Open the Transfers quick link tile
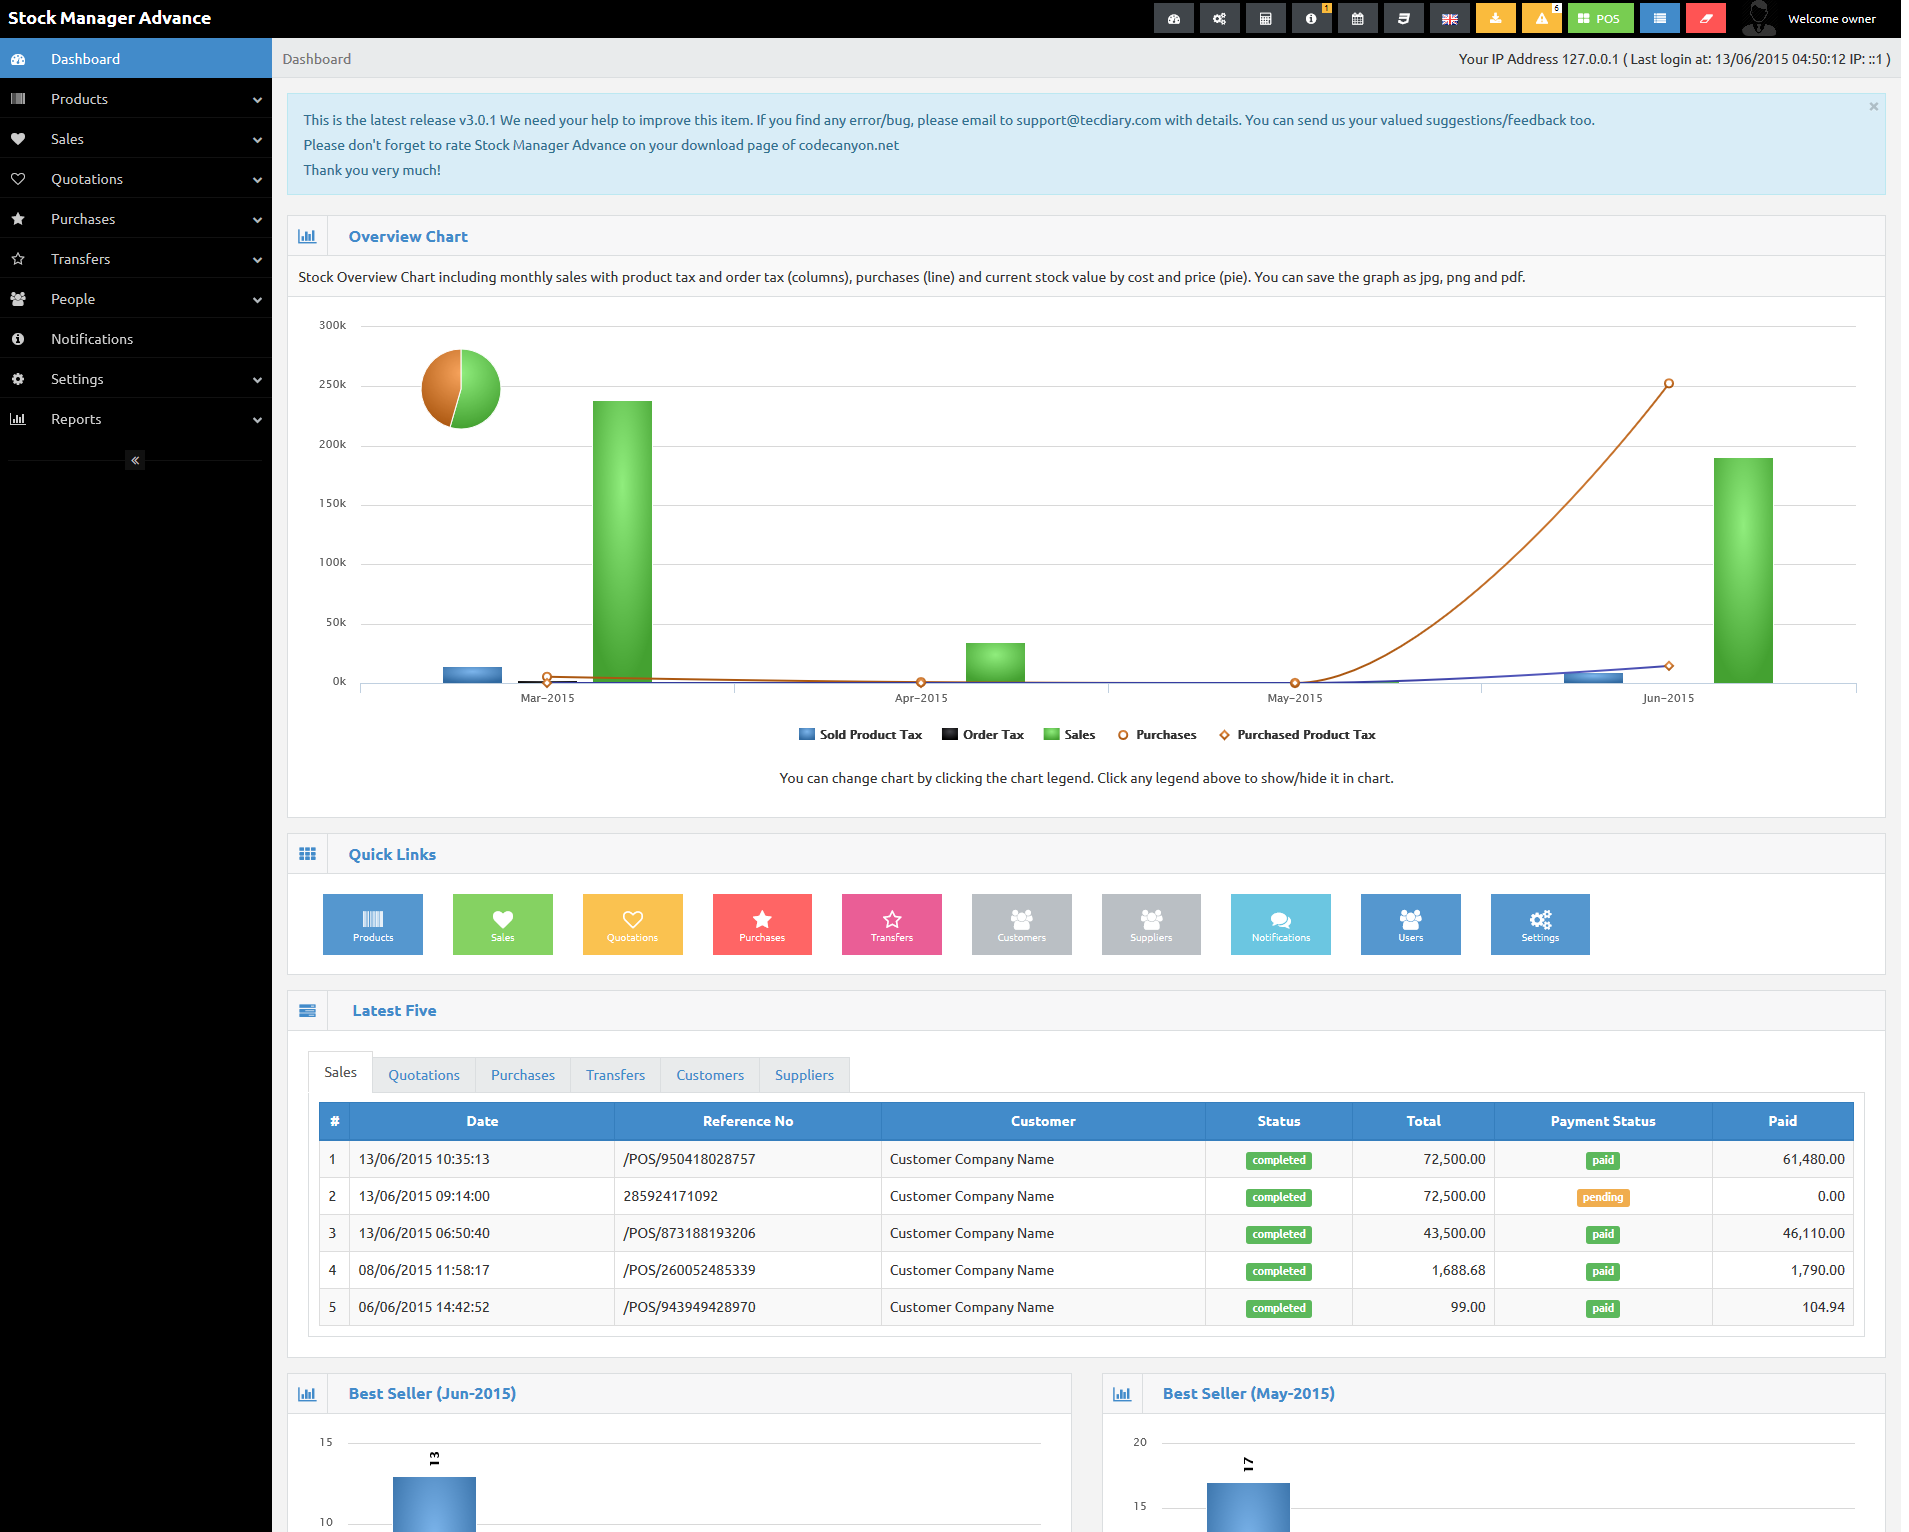This screenshot has width=1909, height=1532. click(892, 924)
